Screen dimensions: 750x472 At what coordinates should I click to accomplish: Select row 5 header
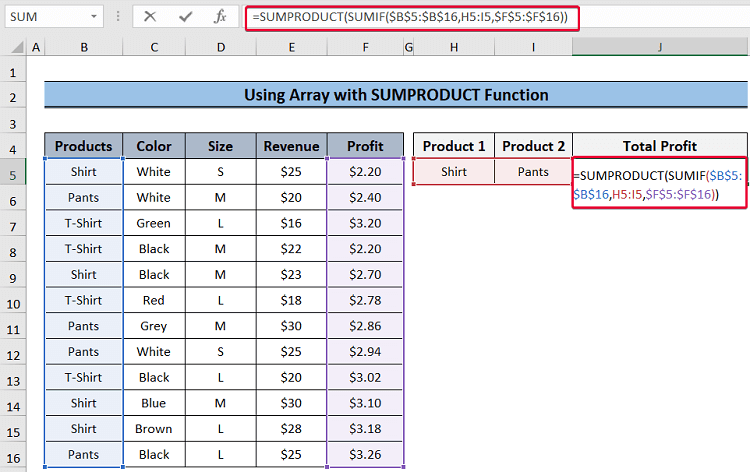(x=14, y=172)
